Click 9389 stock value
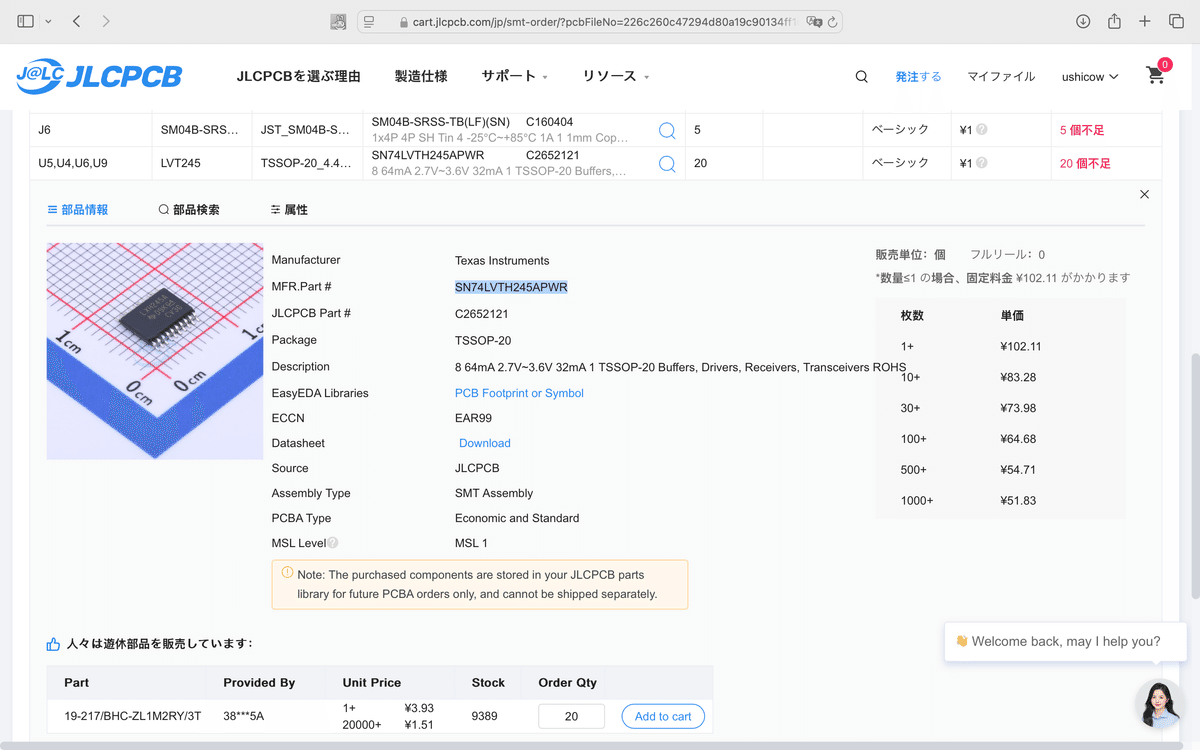The height and width of the screenshot is (750, 1200). point(485,716)
